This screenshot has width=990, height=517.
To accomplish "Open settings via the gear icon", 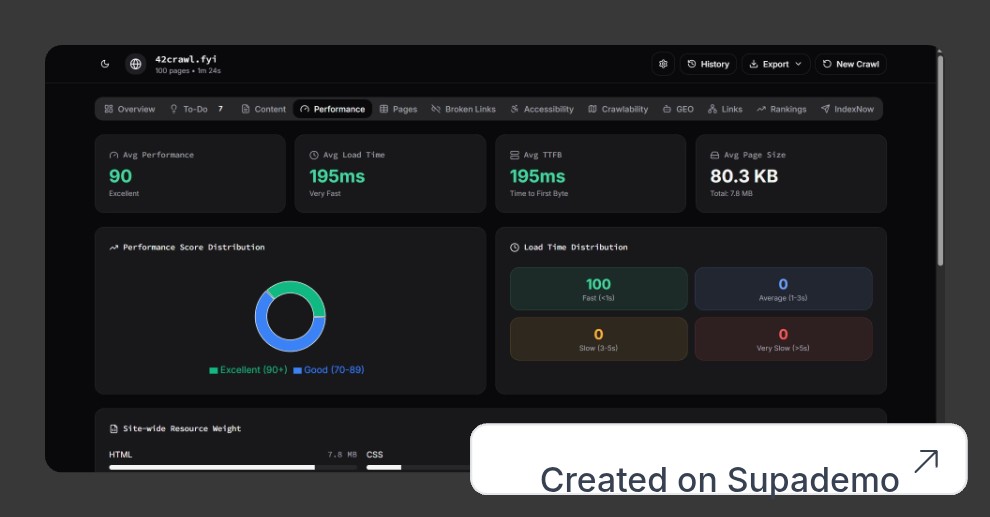I will point(663,64).
